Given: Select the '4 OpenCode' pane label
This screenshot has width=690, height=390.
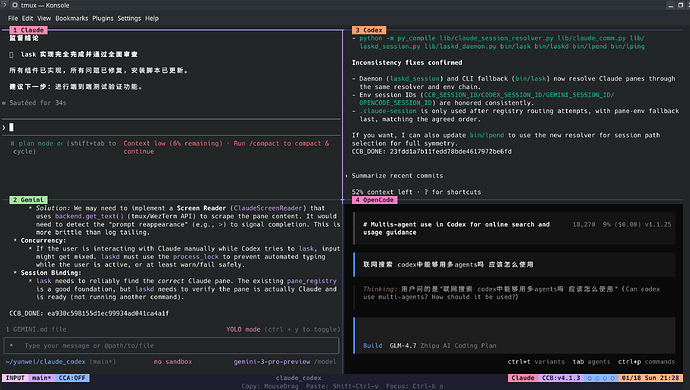Looking at the screenshot, I should [374, 200].
